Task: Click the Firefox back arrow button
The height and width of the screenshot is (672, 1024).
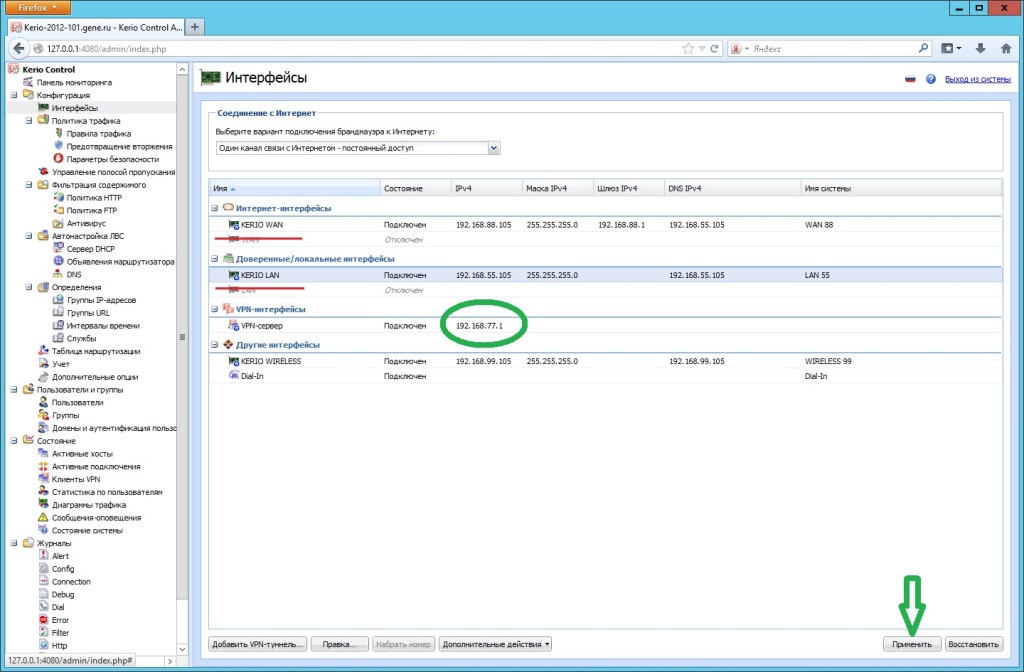Action: (18, 48)
